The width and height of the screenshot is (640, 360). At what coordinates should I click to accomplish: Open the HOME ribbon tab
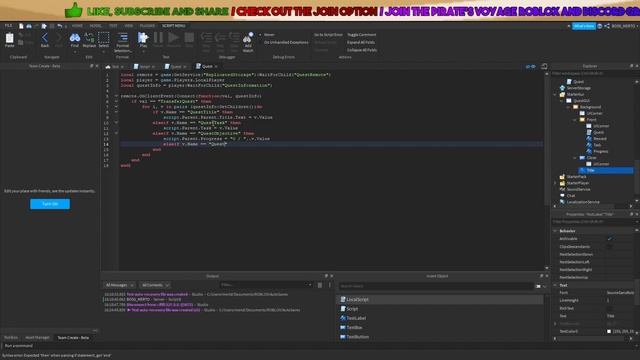pos(77,26)
